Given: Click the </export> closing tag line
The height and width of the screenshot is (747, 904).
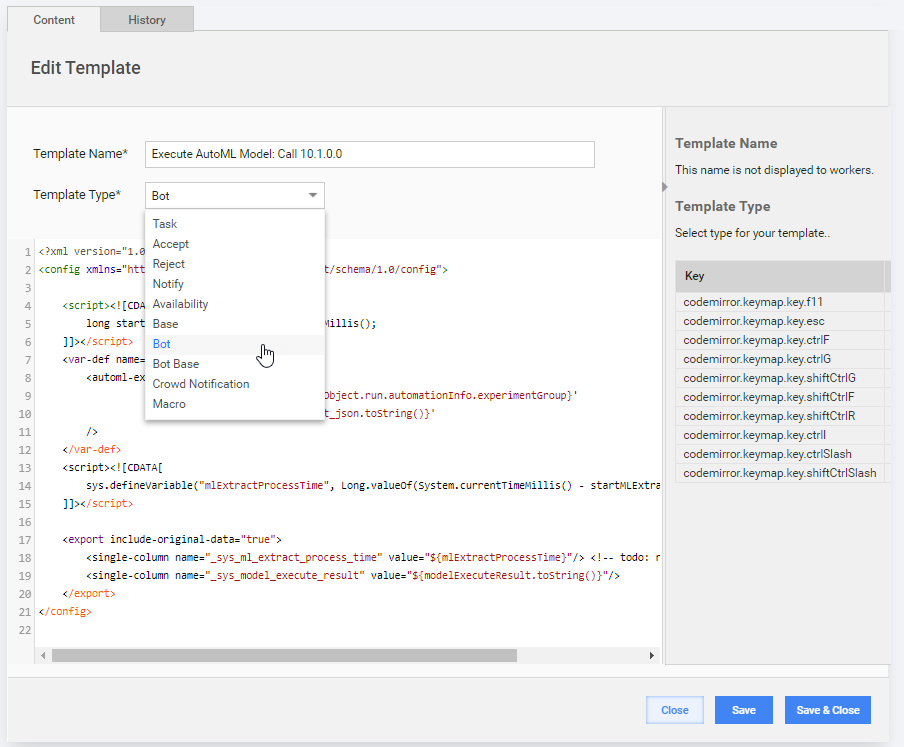Looking at the screenshot, I should coord(89,594).
